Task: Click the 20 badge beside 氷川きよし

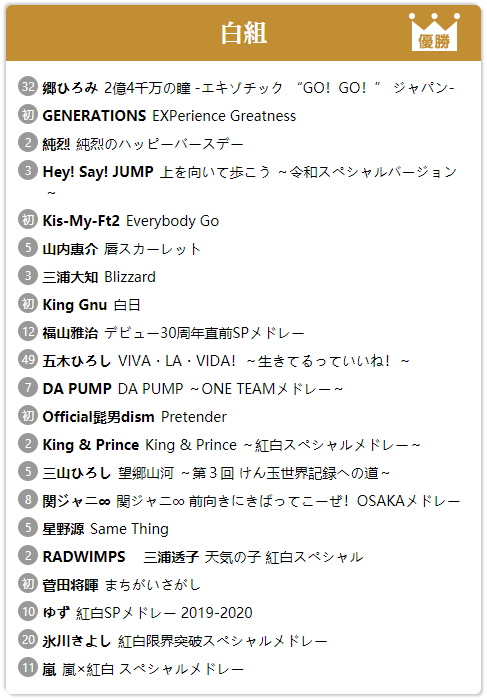Action: (x=28, y=640)
